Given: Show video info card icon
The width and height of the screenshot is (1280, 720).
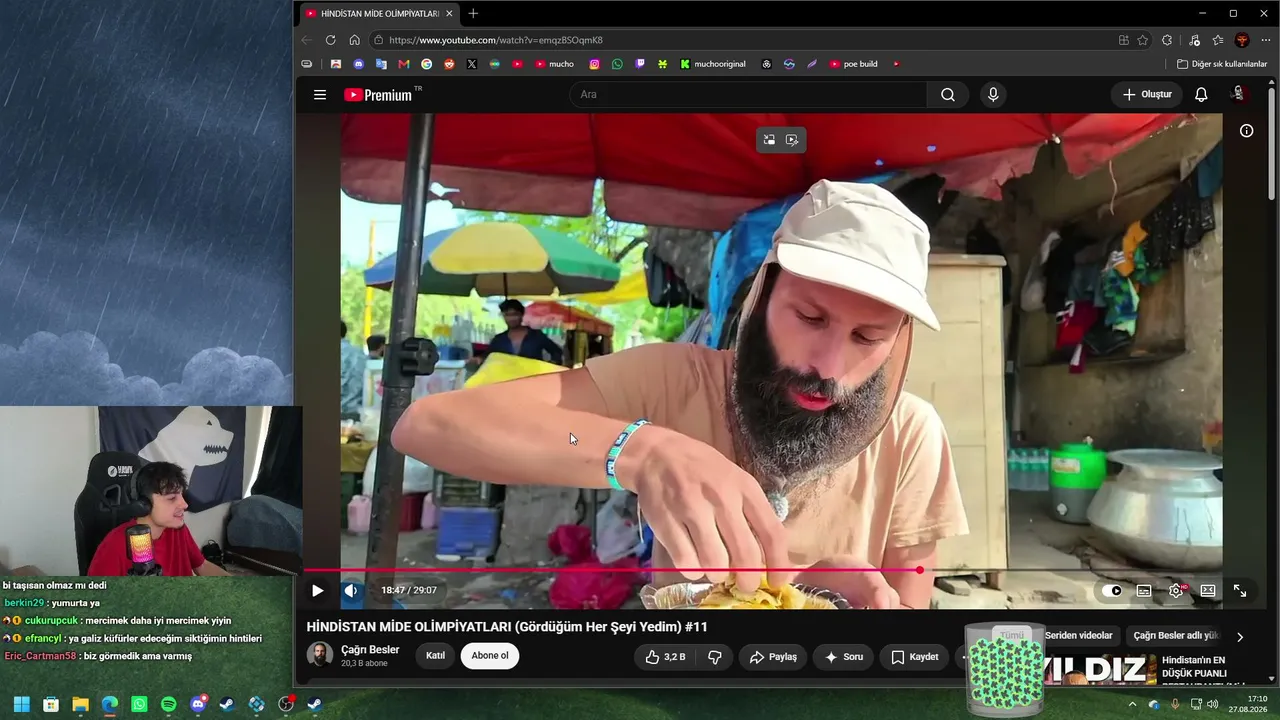Looking at the screenshot, I should tap(1246, 131).
